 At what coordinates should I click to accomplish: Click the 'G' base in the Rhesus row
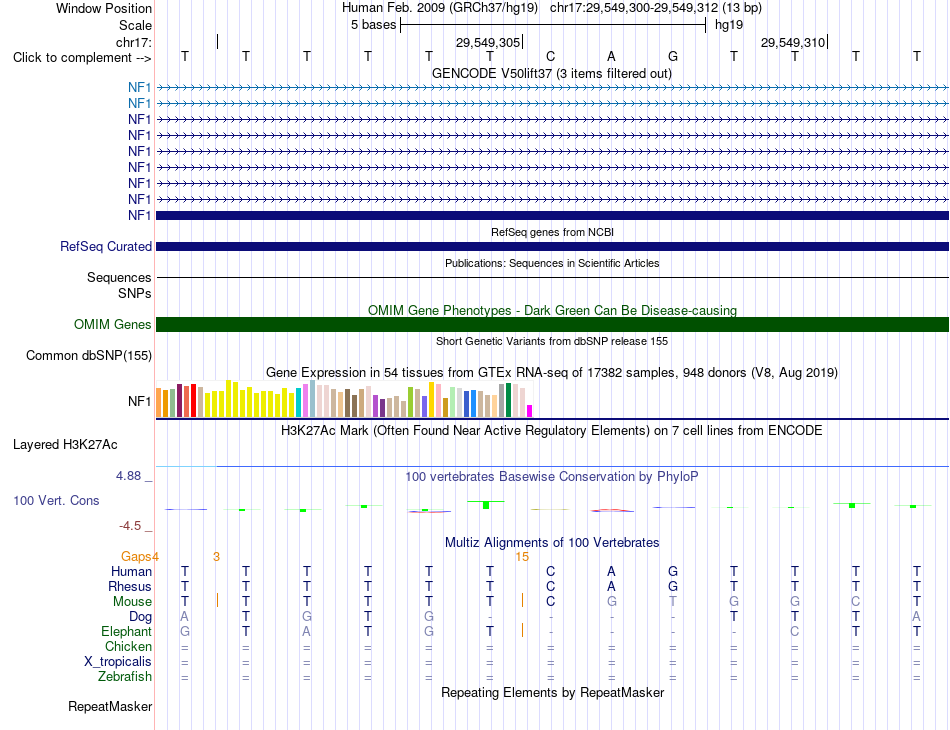click(673, 586)
